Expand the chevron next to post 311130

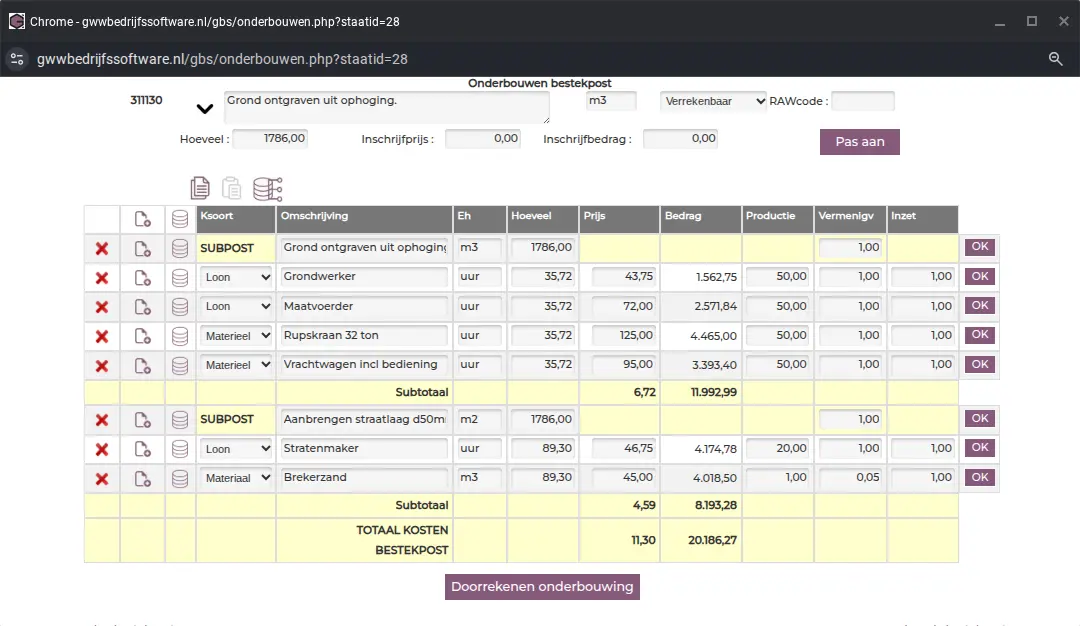205,109
